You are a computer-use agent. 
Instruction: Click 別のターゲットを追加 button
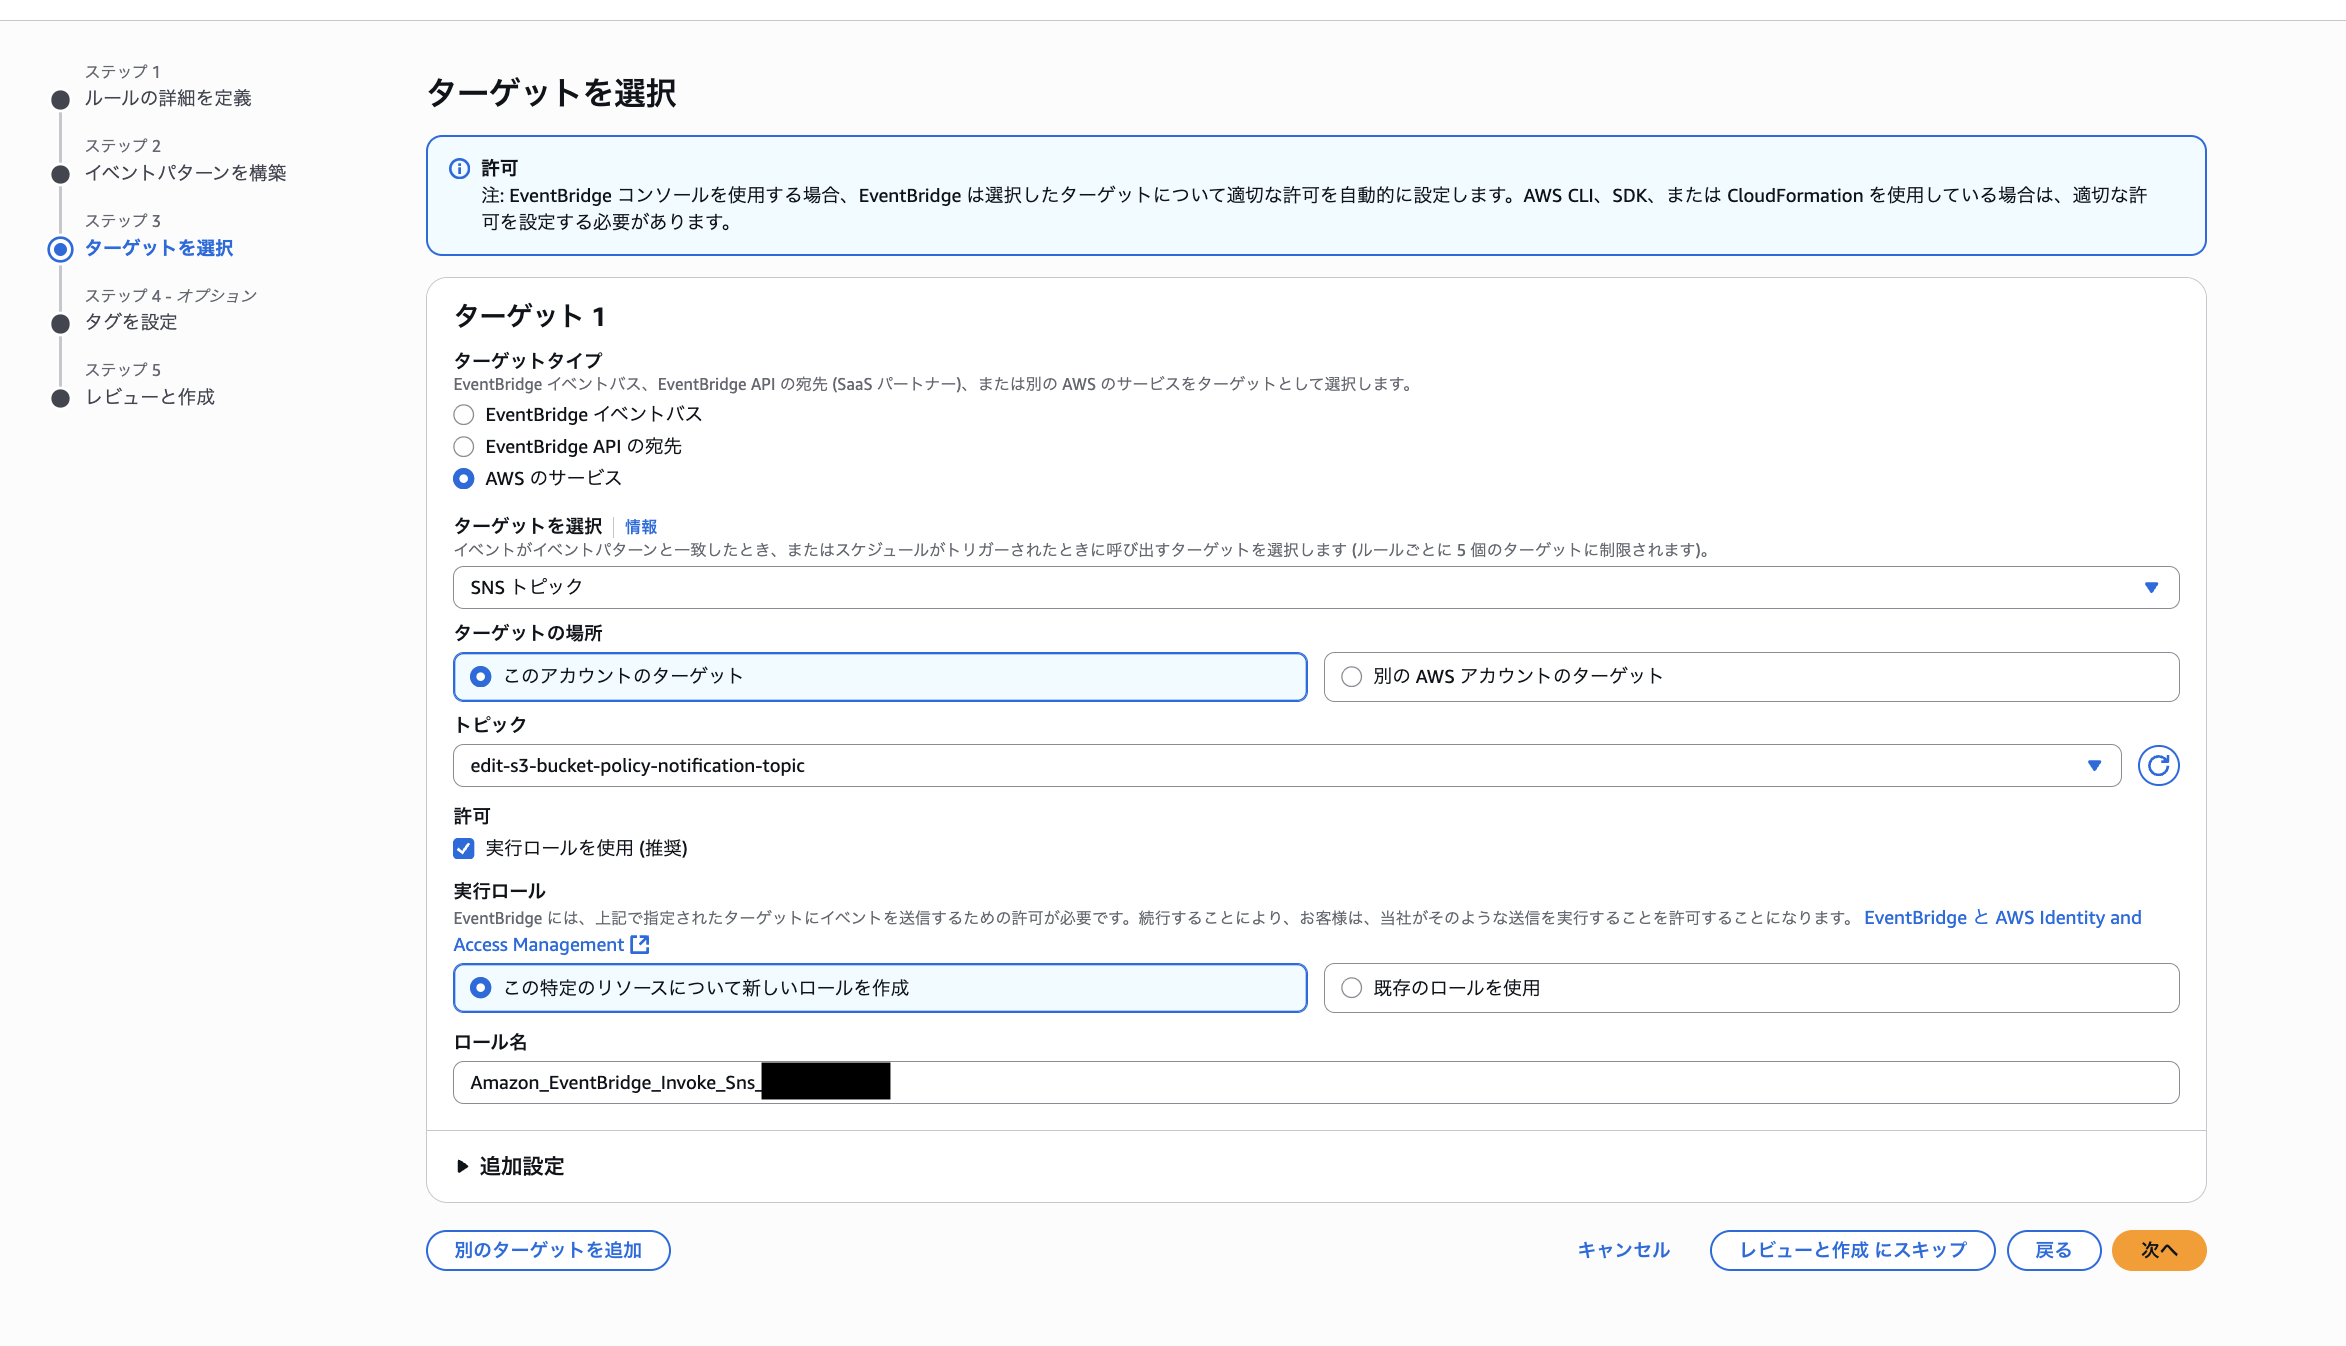[x=548, y=1250]
